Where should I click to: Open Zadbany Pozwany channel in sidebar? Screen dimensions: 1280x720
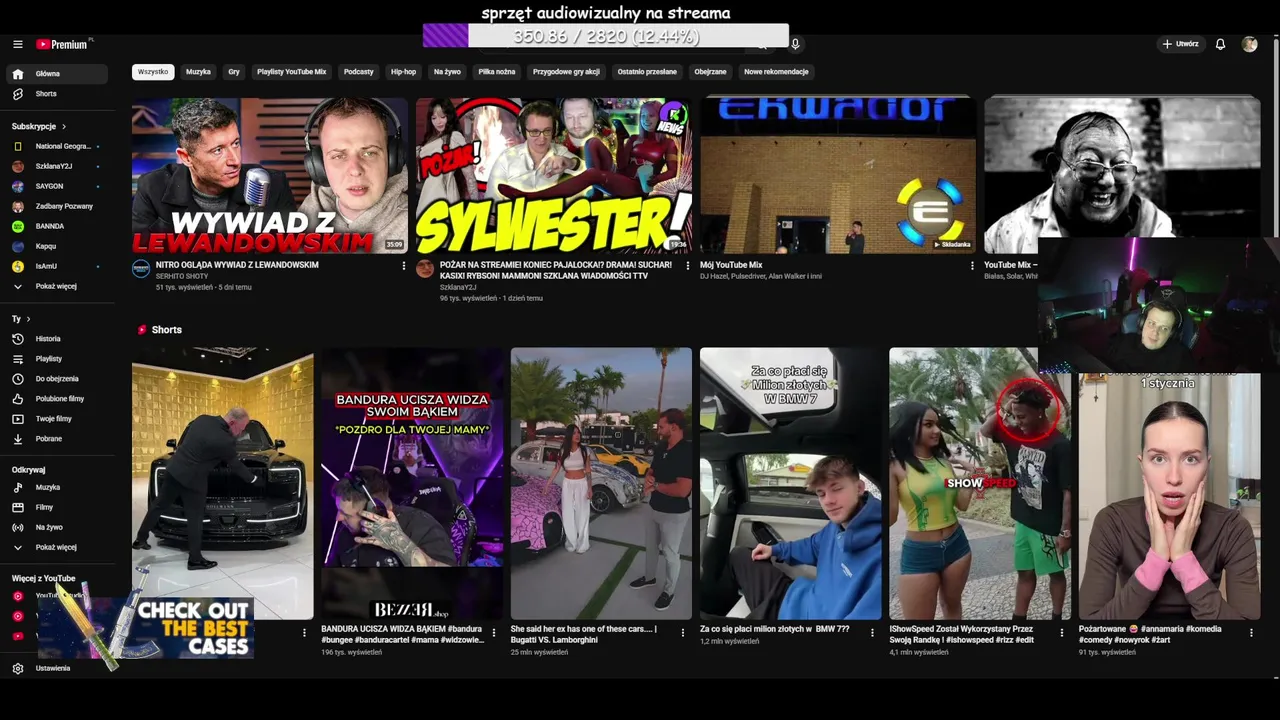56,206
